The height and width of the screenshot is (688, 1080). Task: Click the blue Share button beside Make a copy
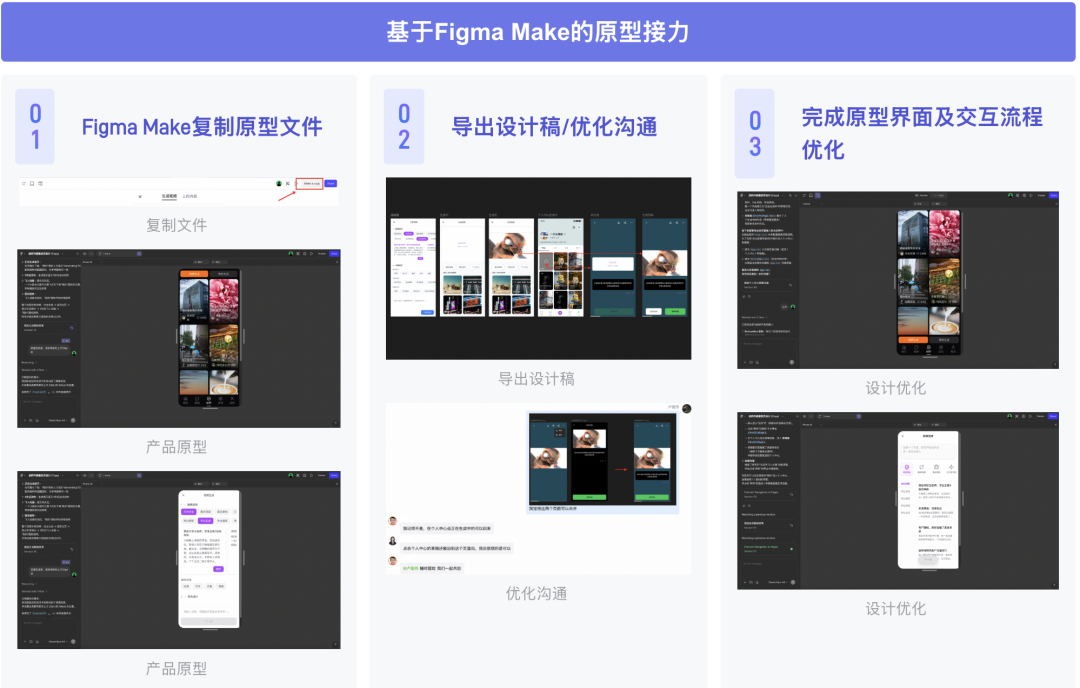tap(331, 183)
